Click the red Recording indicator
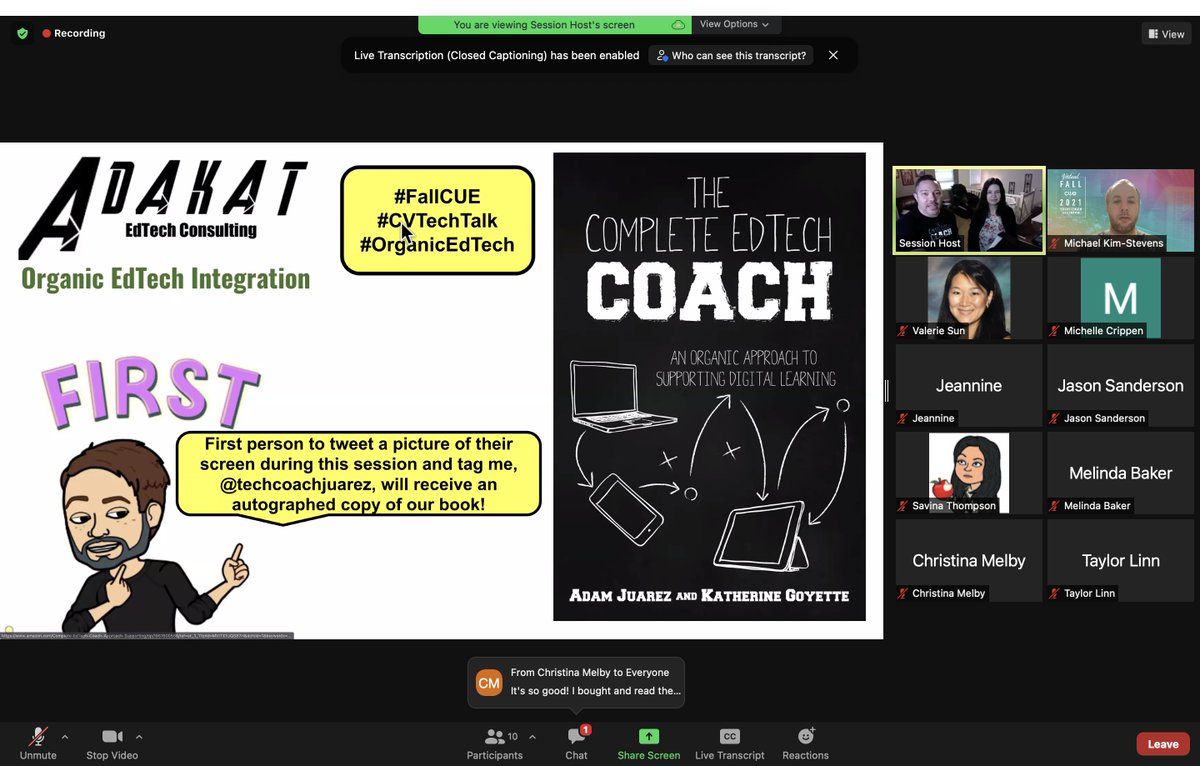1200x766 pixels. [x=74, y=33]
